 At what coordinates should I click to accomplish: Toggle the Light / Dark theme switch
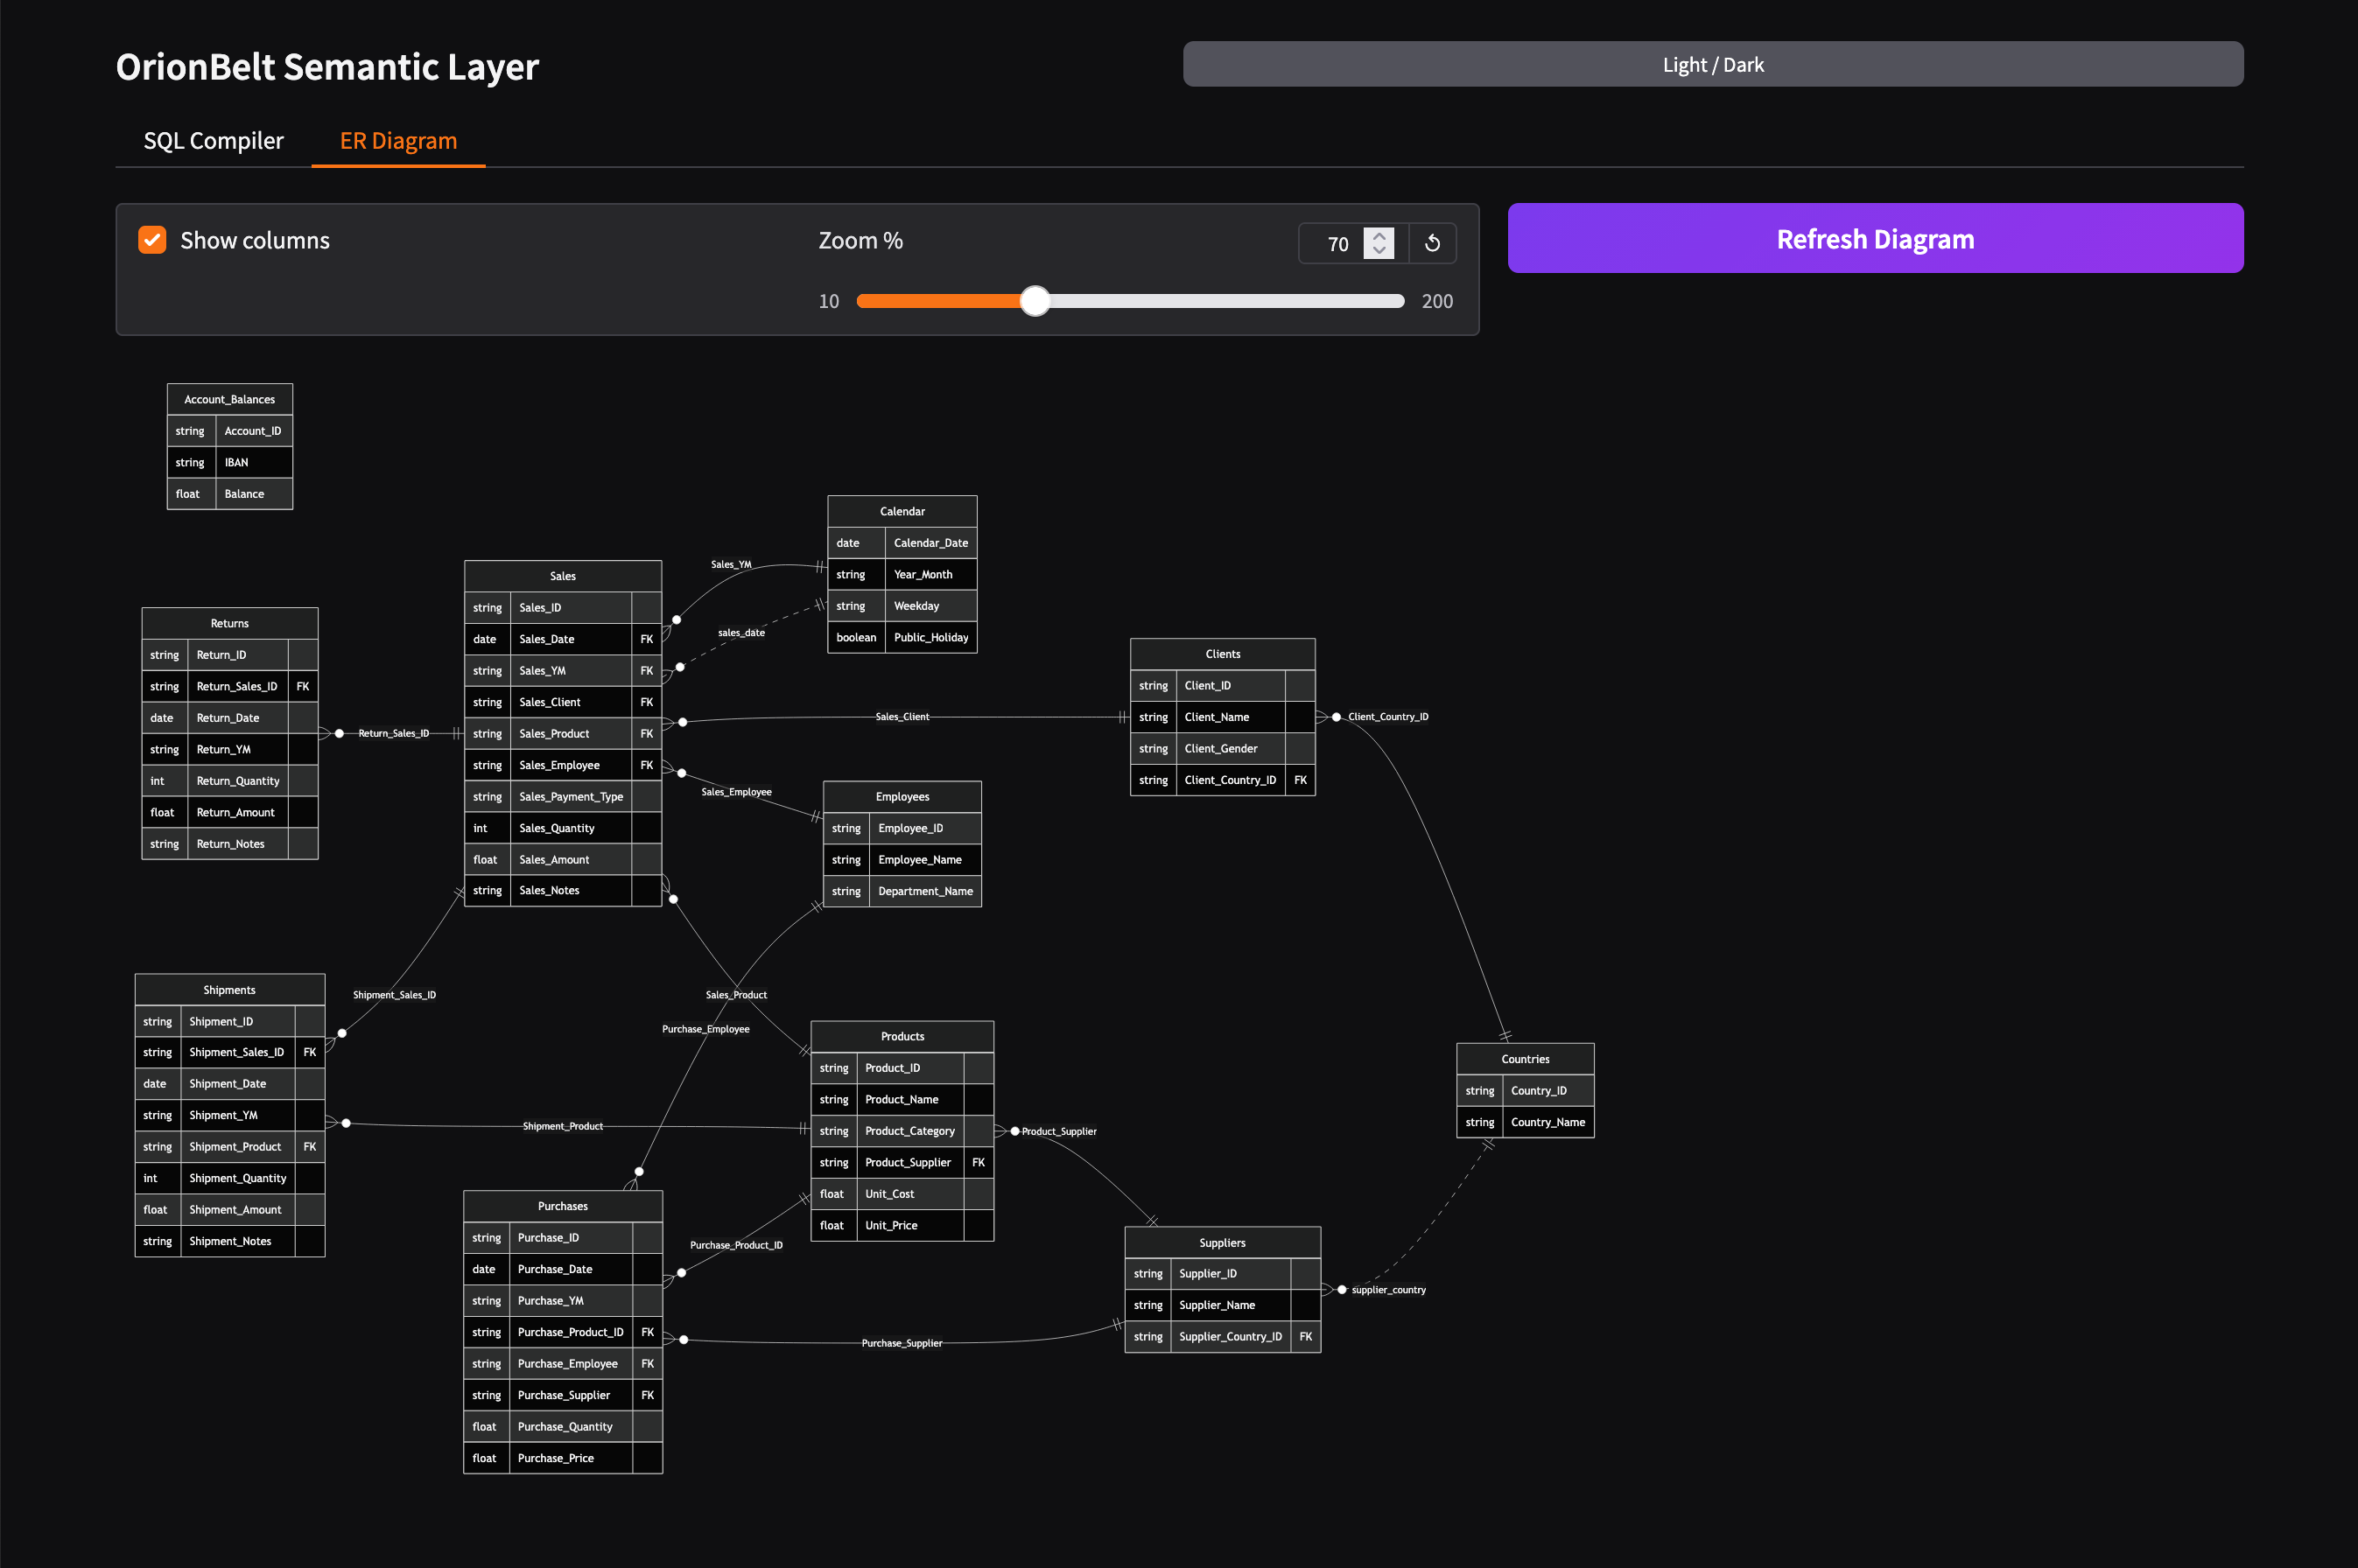[1712, 63]
